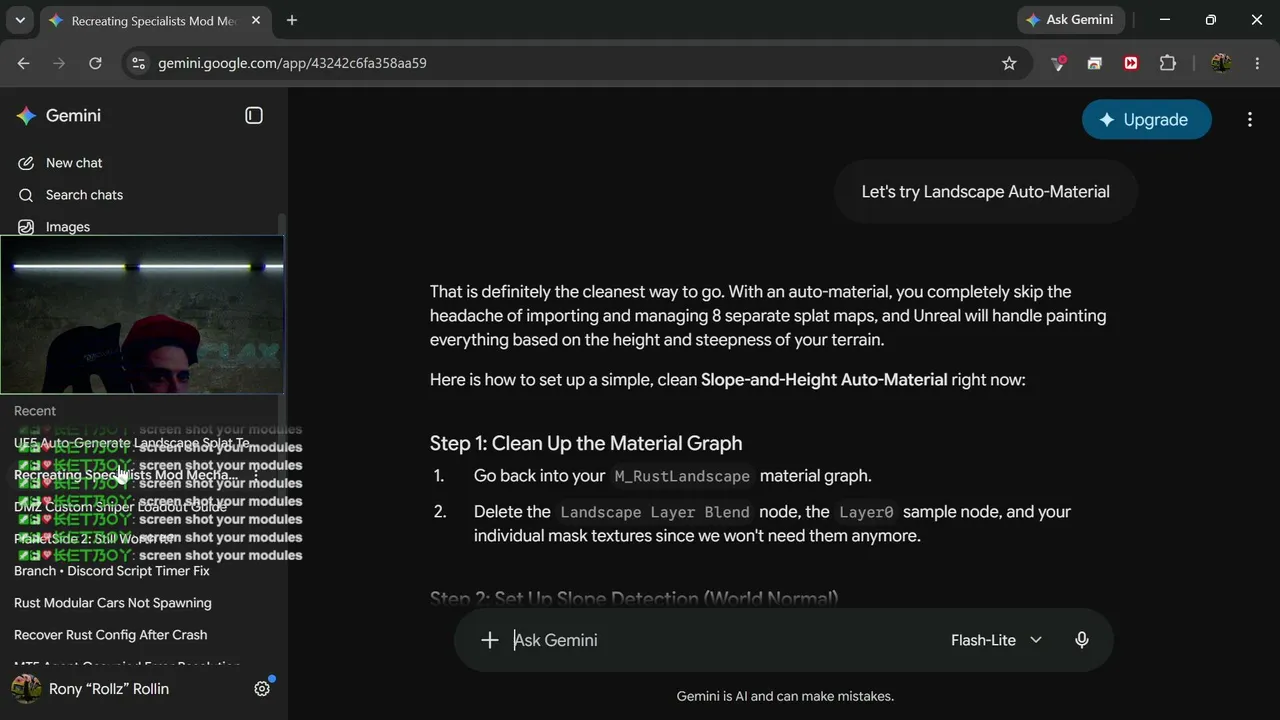Reload the Gemini page
This screenshot has height=720, width=1280.
(x=95, y=63)
